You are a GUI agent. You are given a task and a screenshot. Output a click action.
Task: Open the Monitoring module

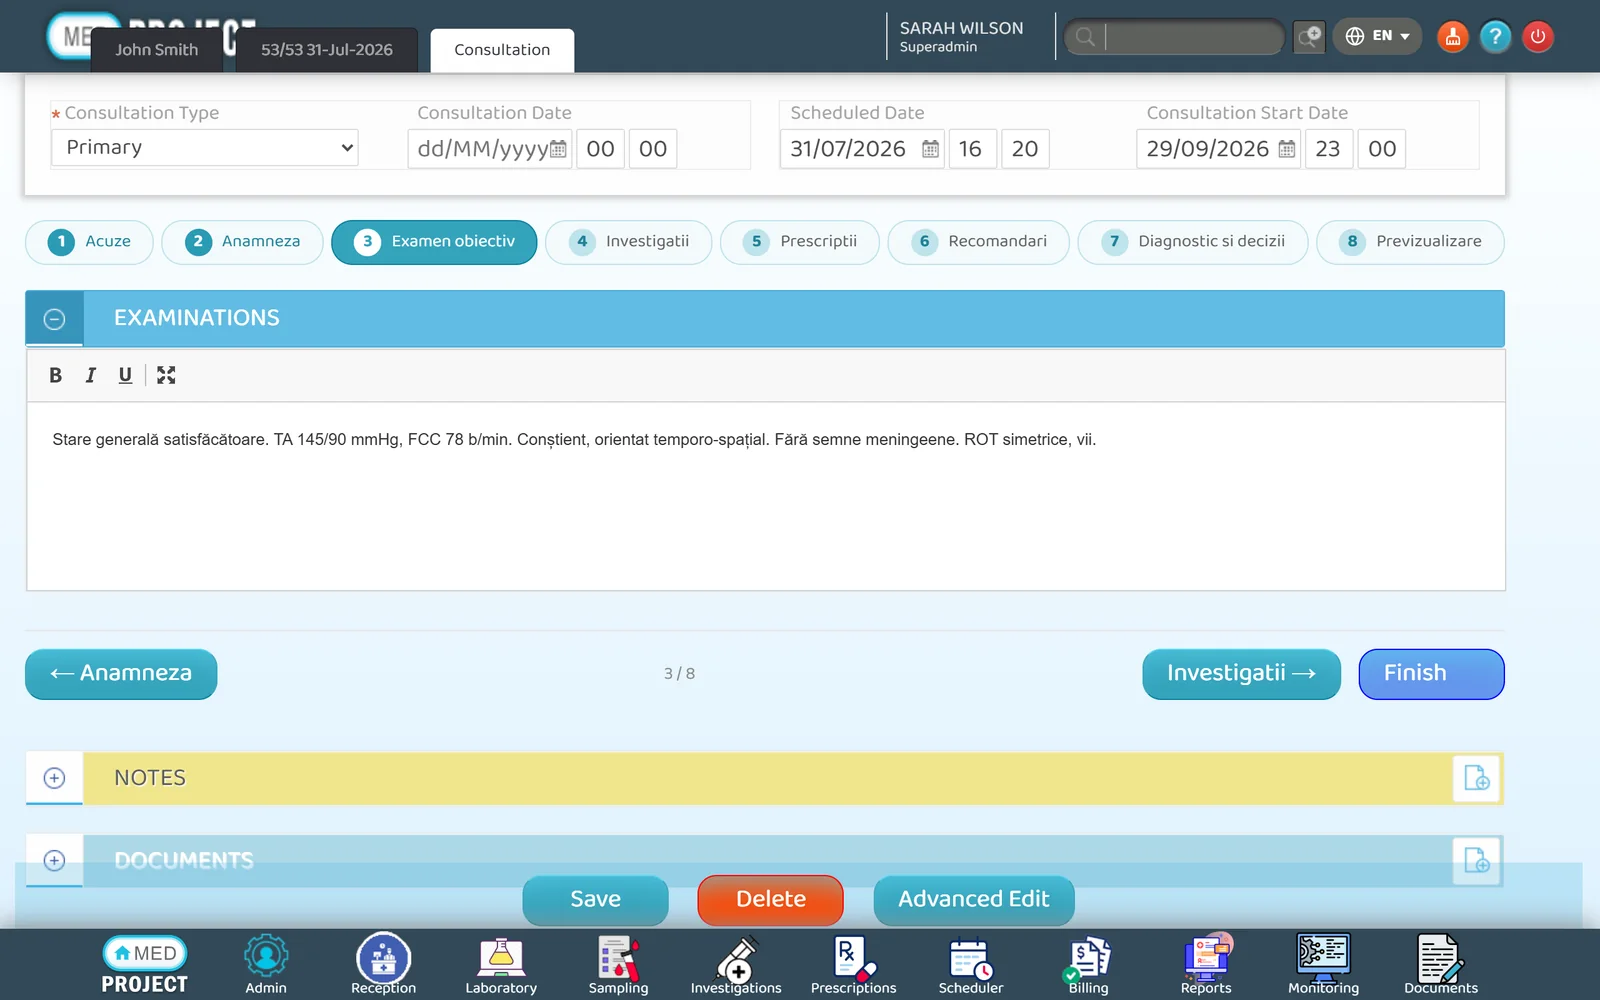1323,965
